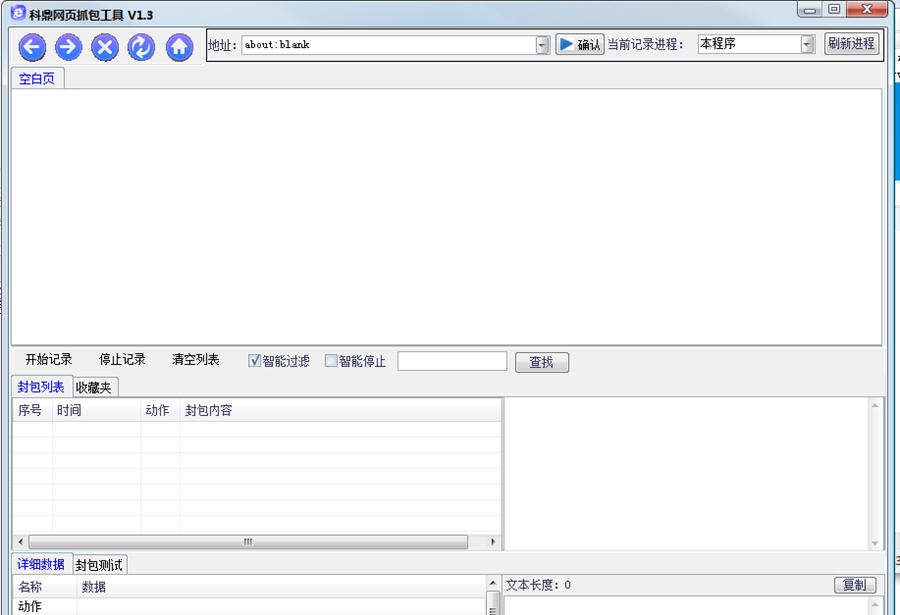Disable the 智能过滤 smart filter checkbox
The image size is (900, 615).
pos(254,361)
